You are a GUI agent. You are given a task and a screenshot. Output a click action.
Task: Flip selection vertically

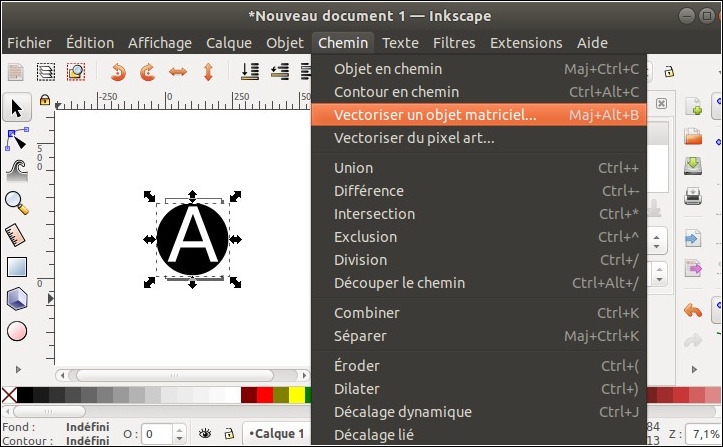click(x=208, y=72)
